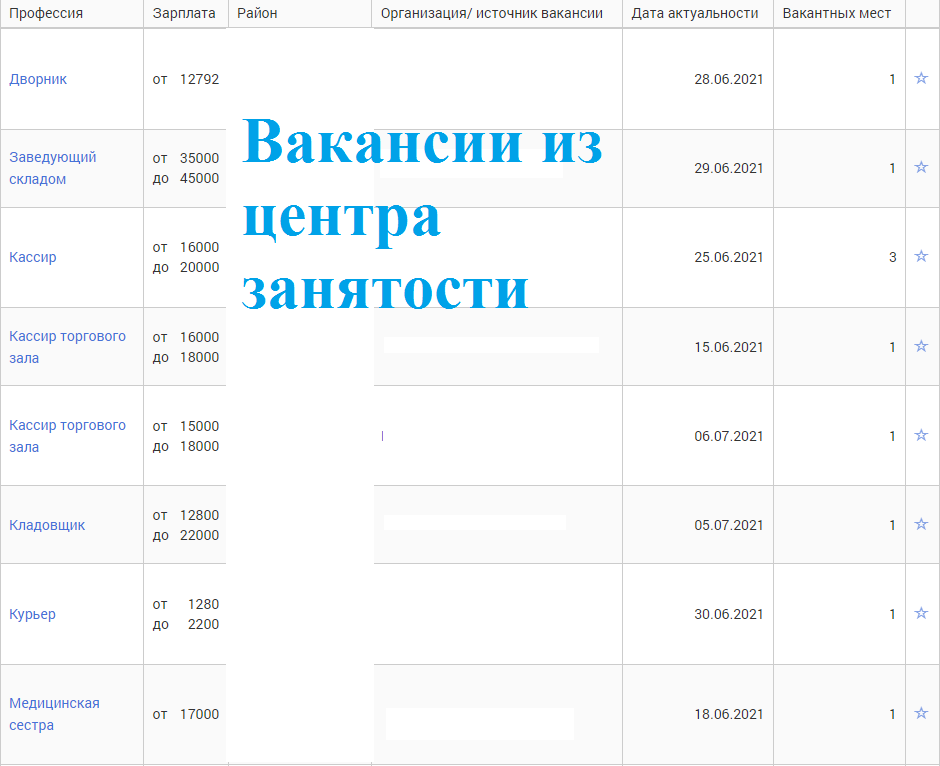Select the date cell 06.07.2021

pyautogui.click(x=728, y=436)
